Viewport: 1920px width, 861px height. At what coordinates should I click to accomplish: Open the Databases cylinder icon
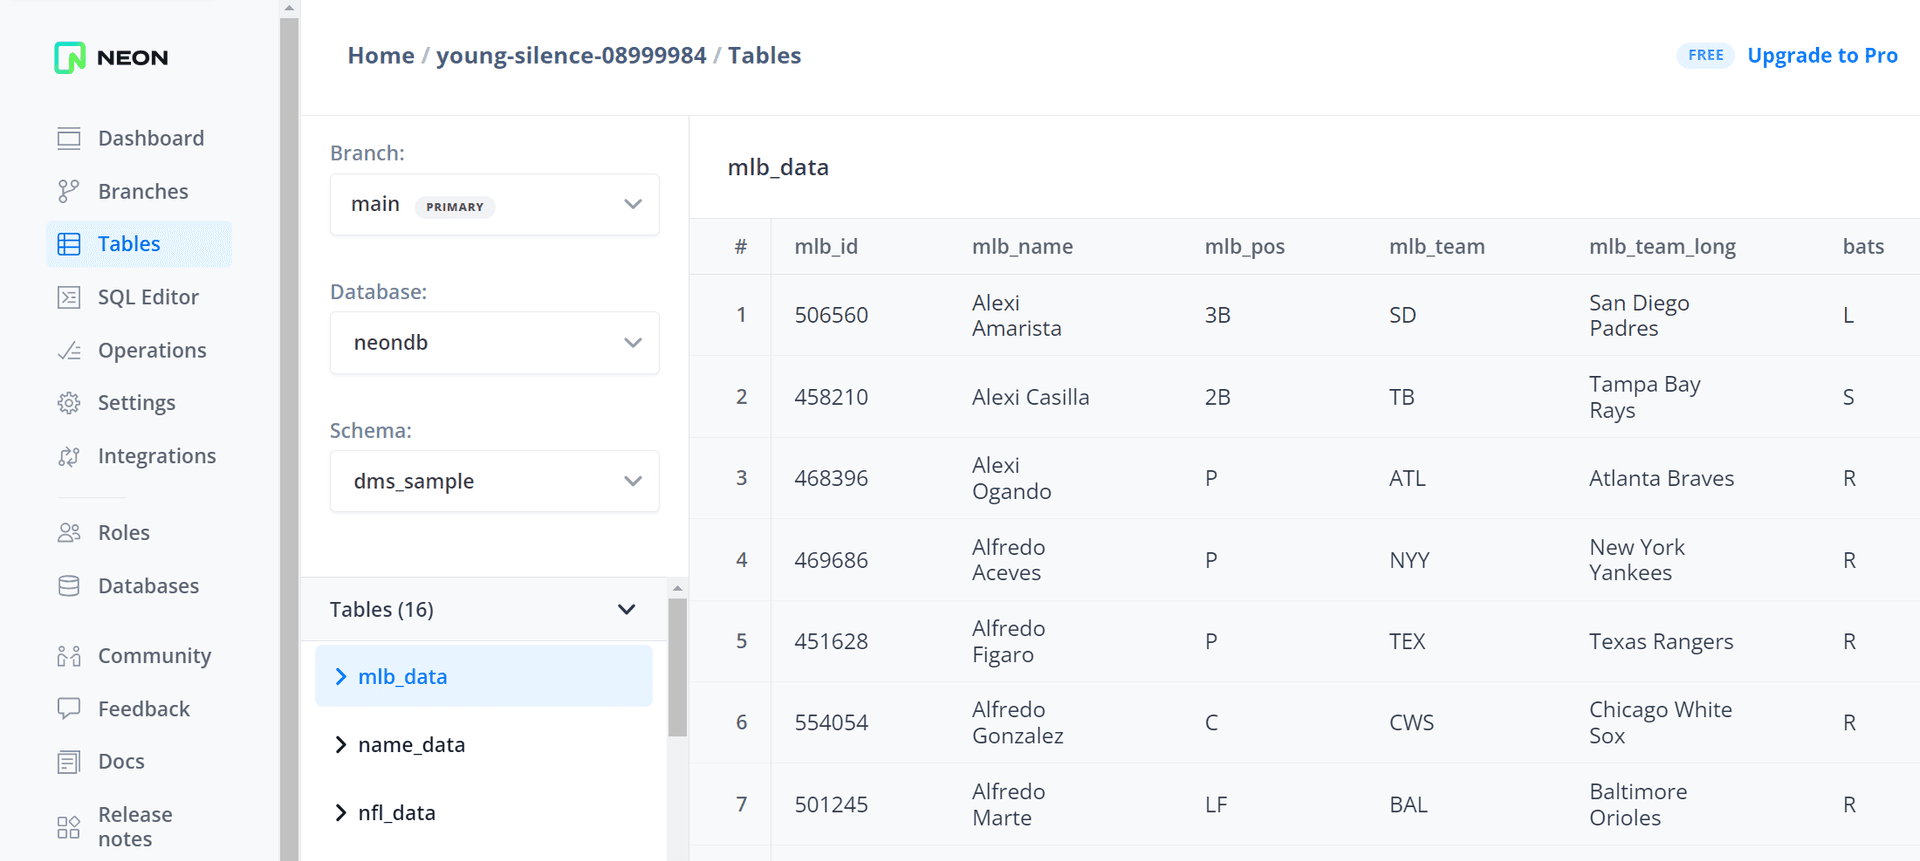[x=69, y=586]
